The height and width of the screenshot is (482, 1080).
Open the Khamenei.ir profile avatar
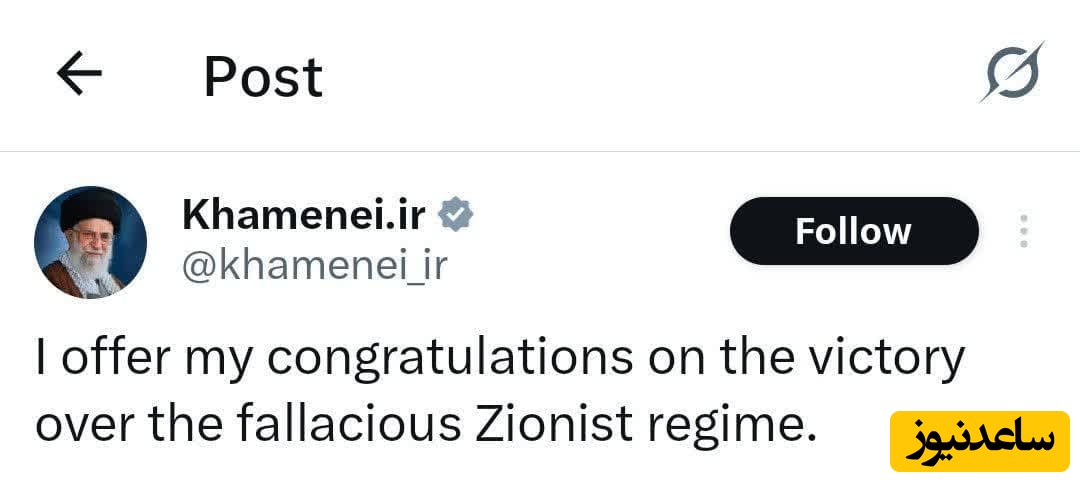91,241
